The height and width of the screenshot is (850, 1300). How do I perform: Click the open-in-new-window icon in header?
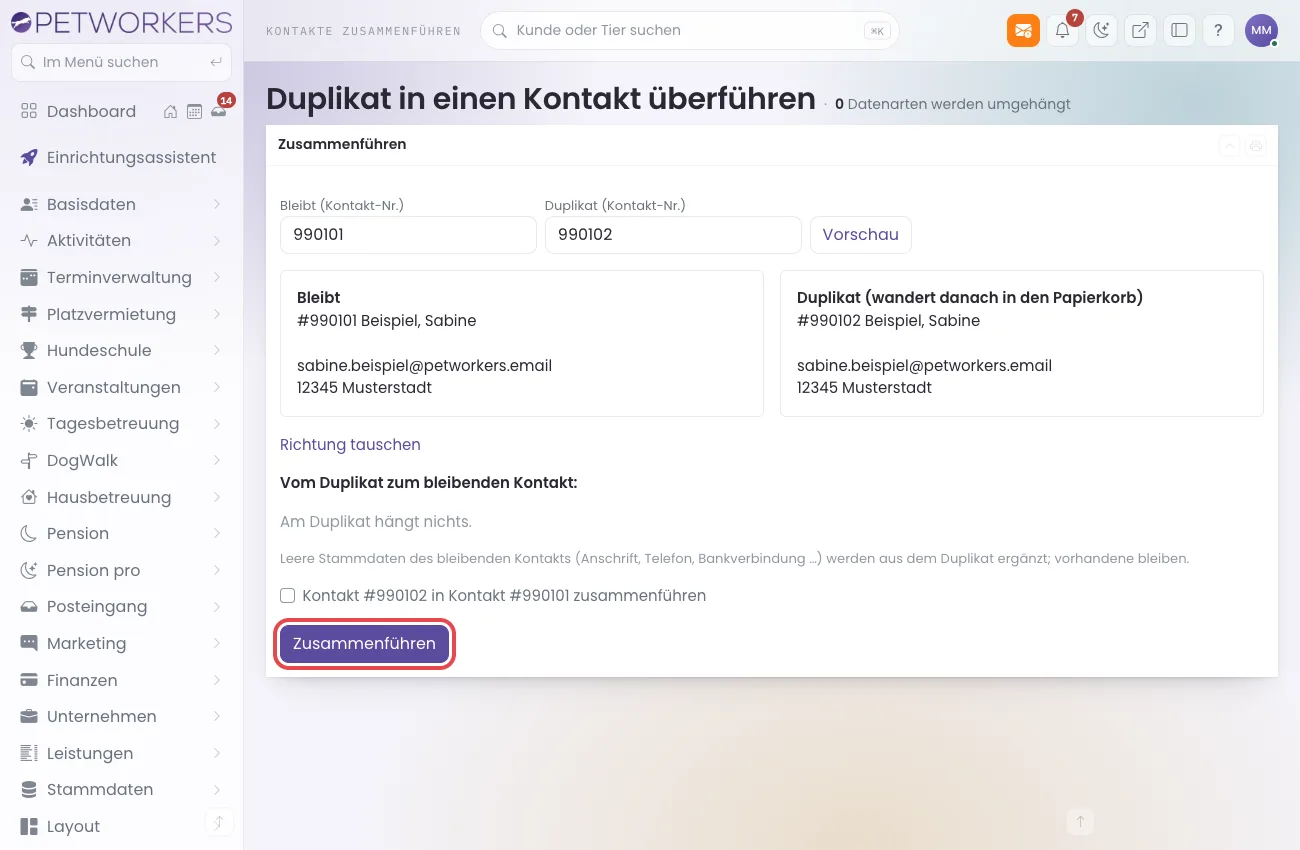[1140, 31]
